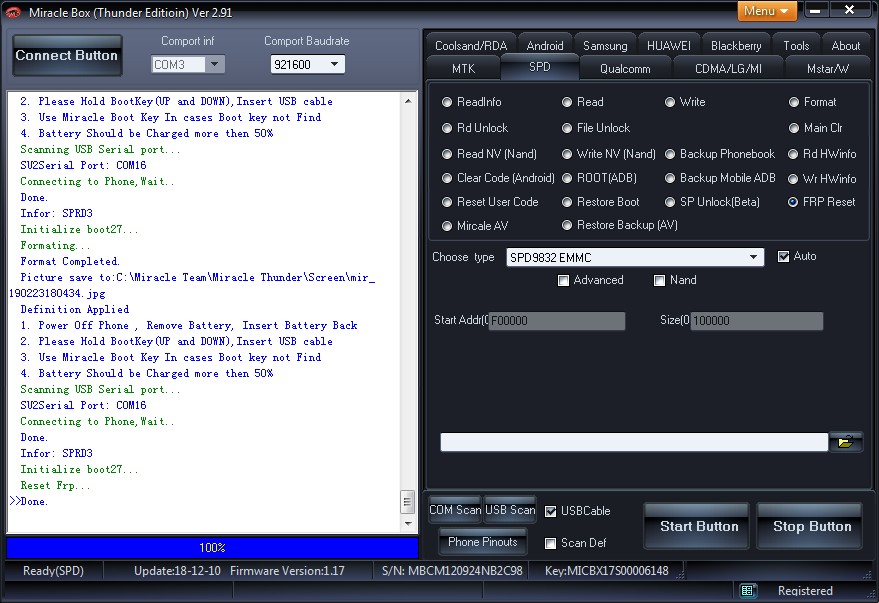The width and height of the screenshot is (879, 603).
Task: Click the 'Format Completed.' log line
Action: [70, 261]
